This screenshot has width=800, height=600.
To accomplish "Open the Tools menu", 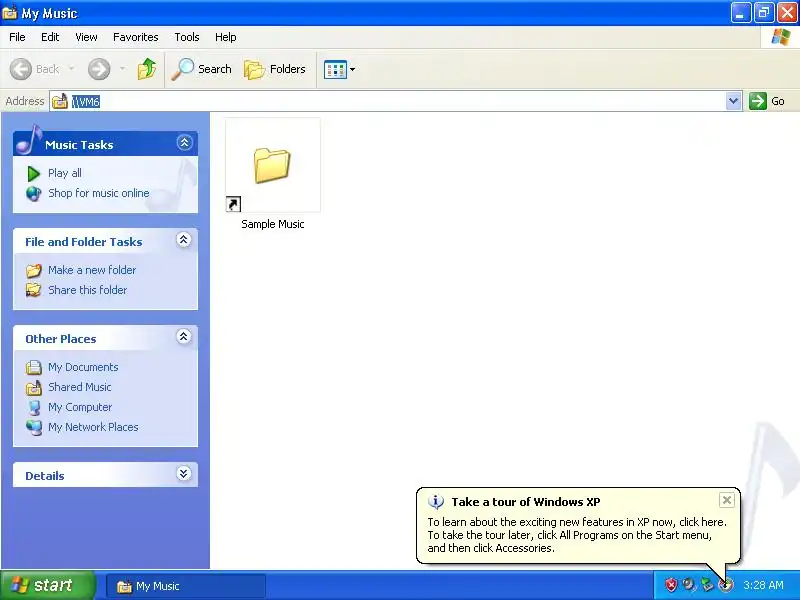I will click(187, 37).
